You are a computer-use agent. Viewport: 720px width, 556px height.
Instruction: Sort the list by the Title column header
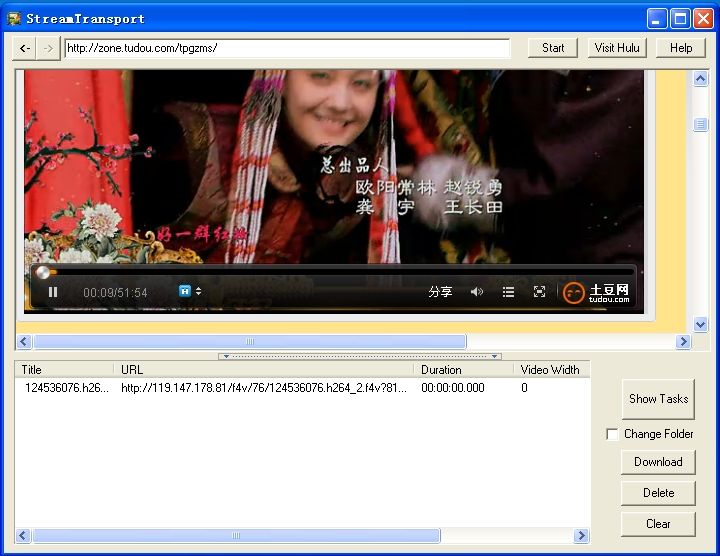coord(64,370)
